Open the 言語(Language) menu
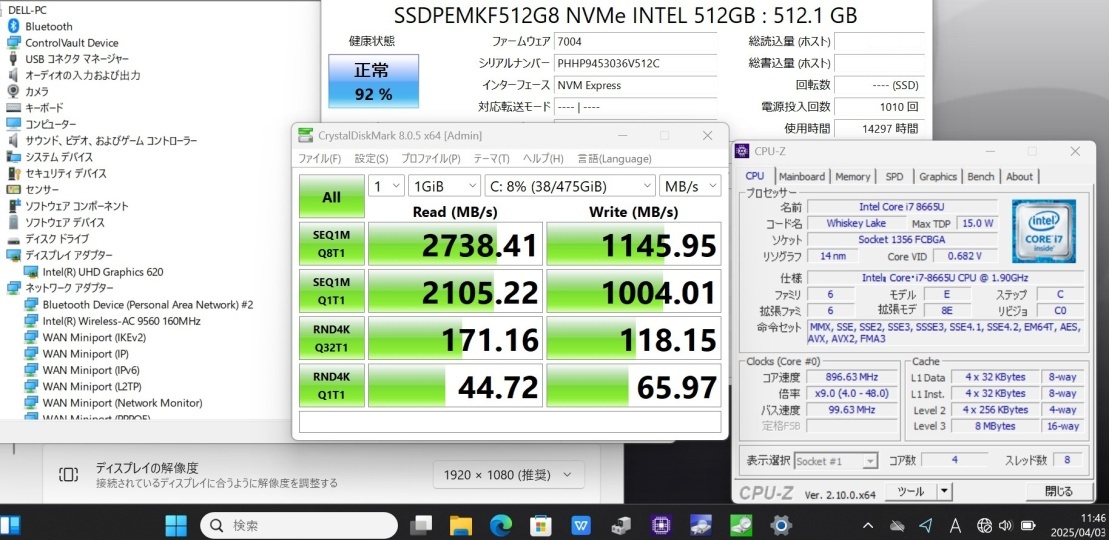Screen dimensions: 1109x540 coord(614,159)
